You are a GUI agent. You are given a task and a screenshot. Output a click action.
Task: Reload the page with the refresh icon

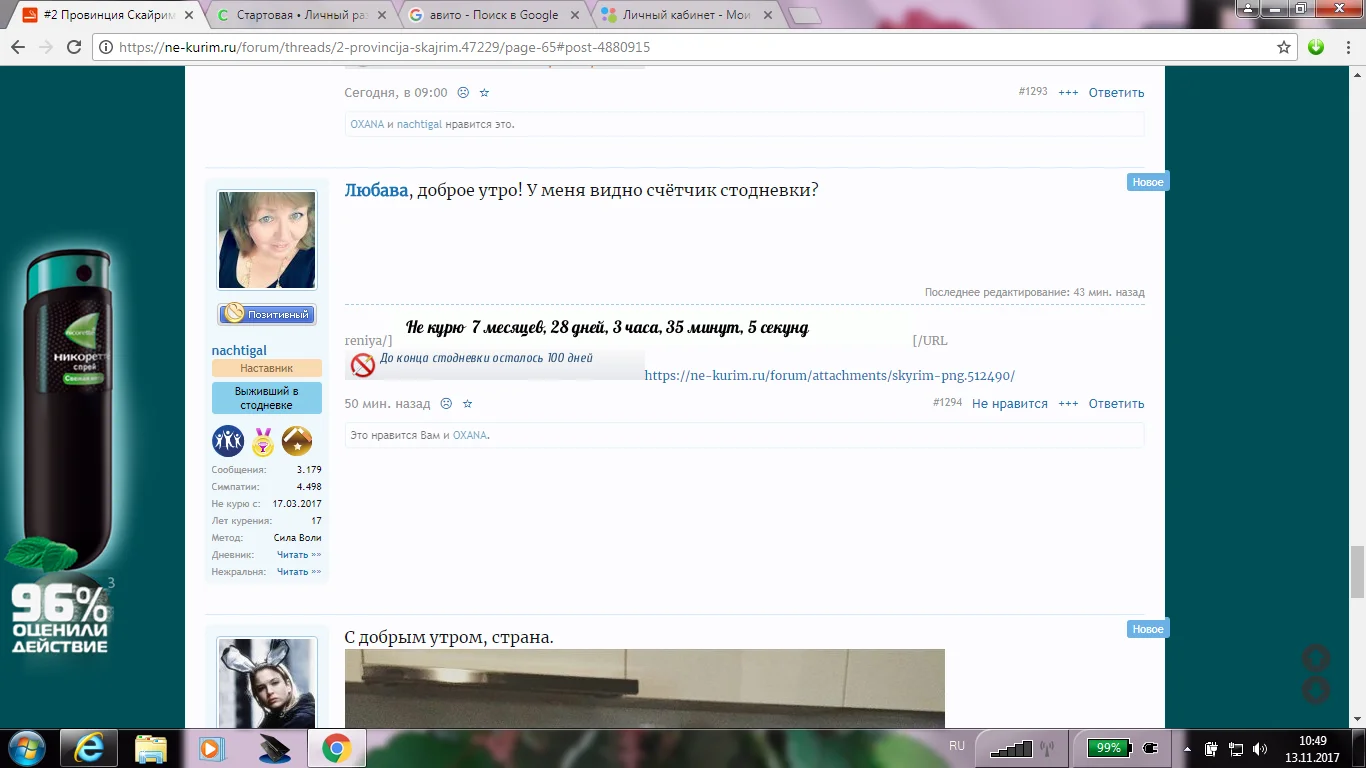tap(73, 47)
